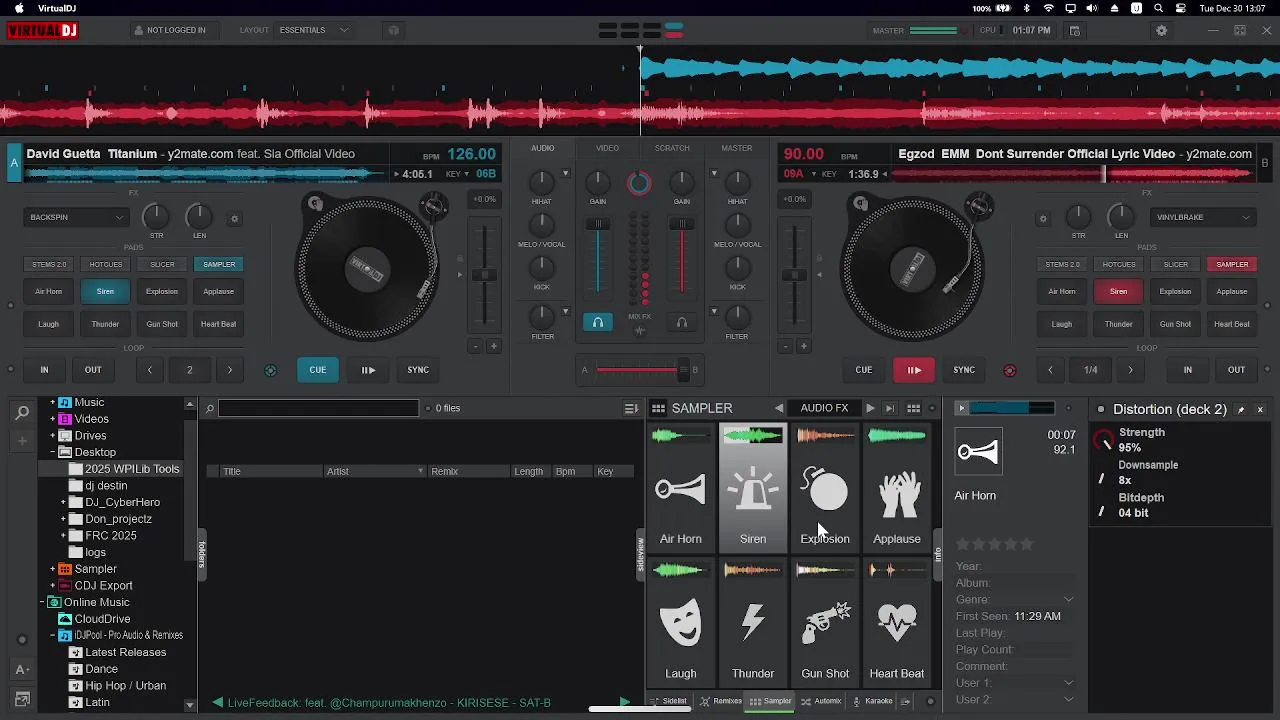Screen dimensions: 1280x720
Task: Open the Genre field dropdown
Action: click(1068, 600)
